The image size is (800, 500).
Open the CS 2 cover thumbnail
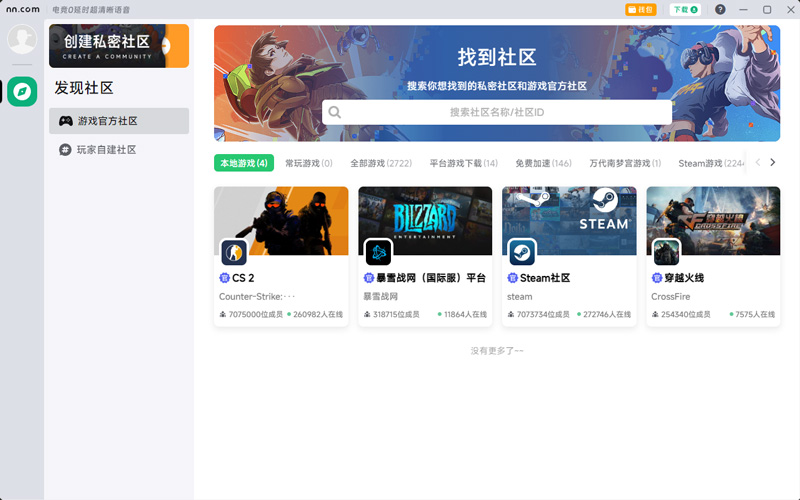(281, 220)
